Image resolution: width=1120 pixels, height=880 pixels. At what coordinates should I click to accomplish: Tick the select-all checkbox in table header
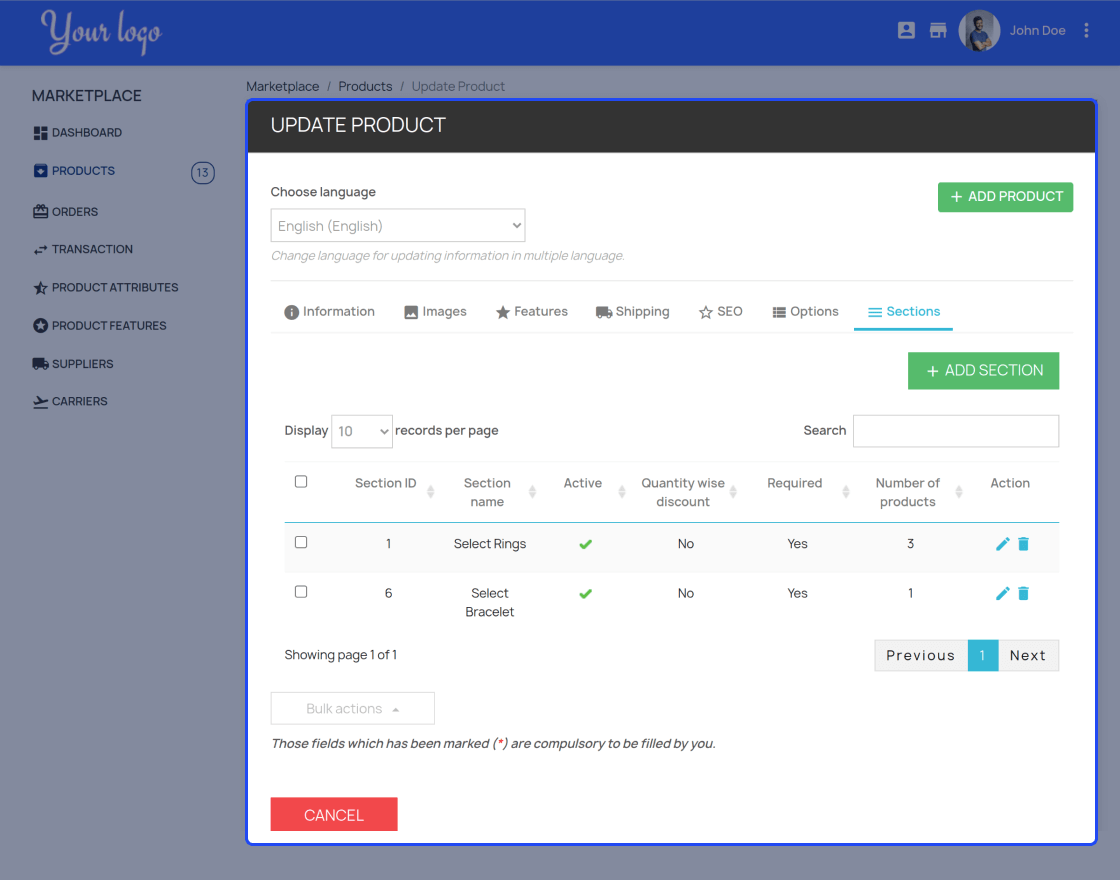point(301,481)
